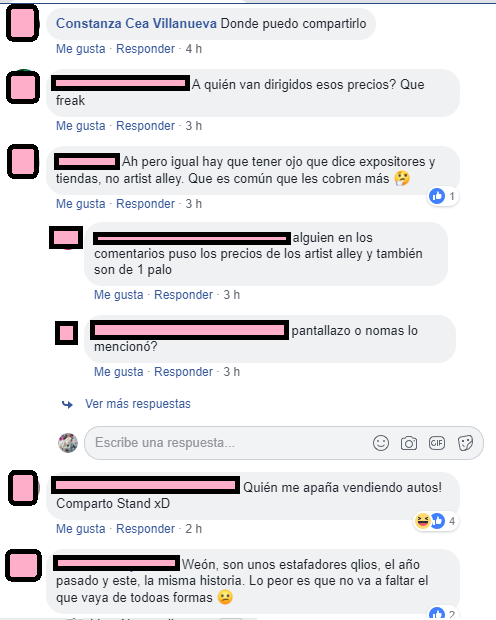496x620 pixels.
Task: Expand Ver más respuestas replies
Action: pyautogui.click(x=138, y=404)
